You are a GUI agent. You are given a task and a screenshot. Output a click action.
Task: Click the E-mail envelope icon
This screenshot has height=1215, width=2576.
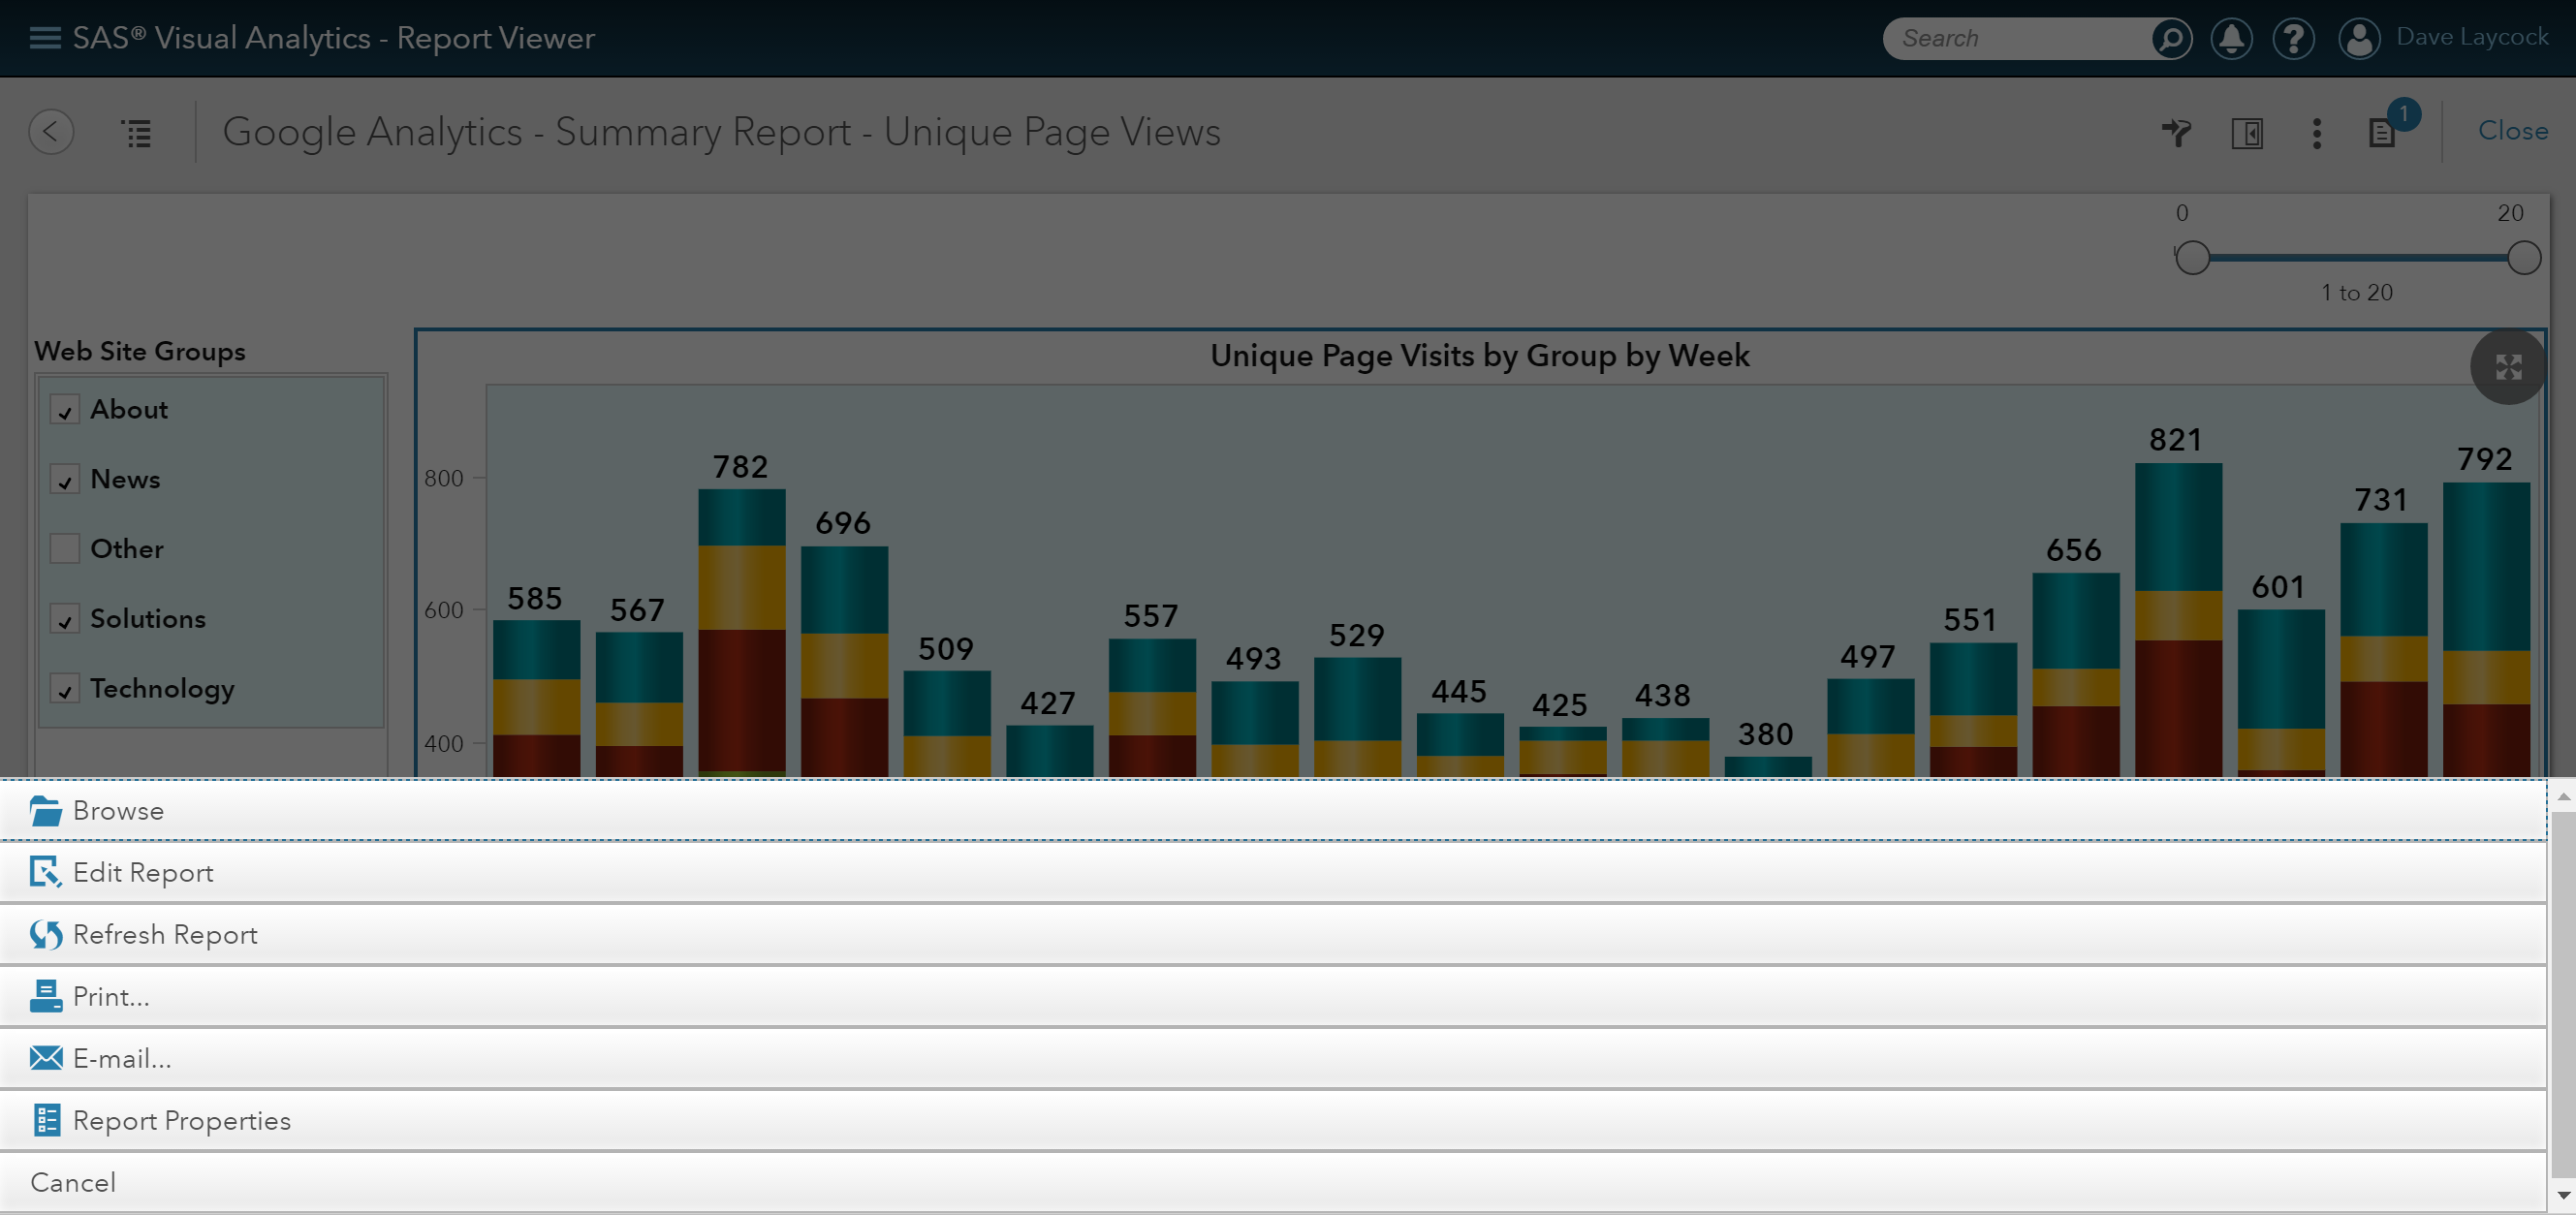(46, 1058)
